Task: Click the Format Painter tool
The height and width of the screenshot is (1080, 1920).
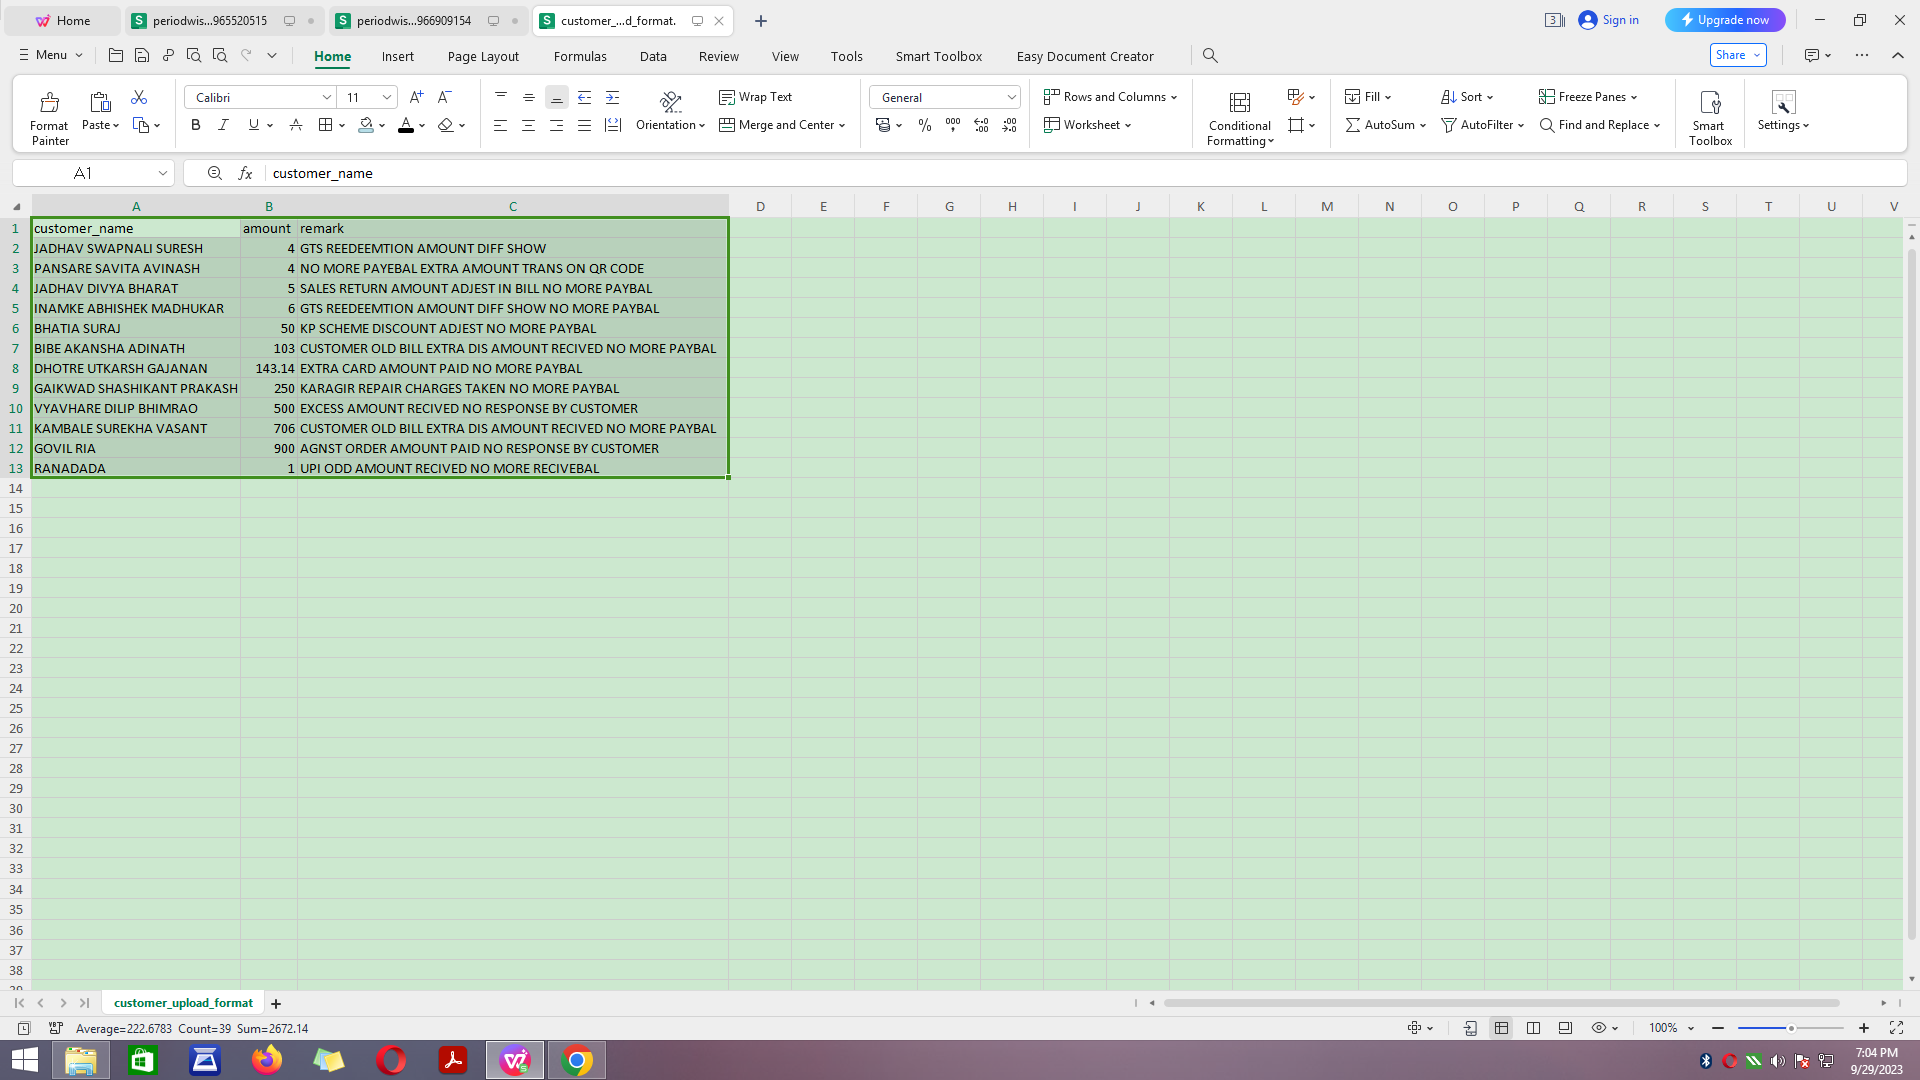Action: (49, 118)
